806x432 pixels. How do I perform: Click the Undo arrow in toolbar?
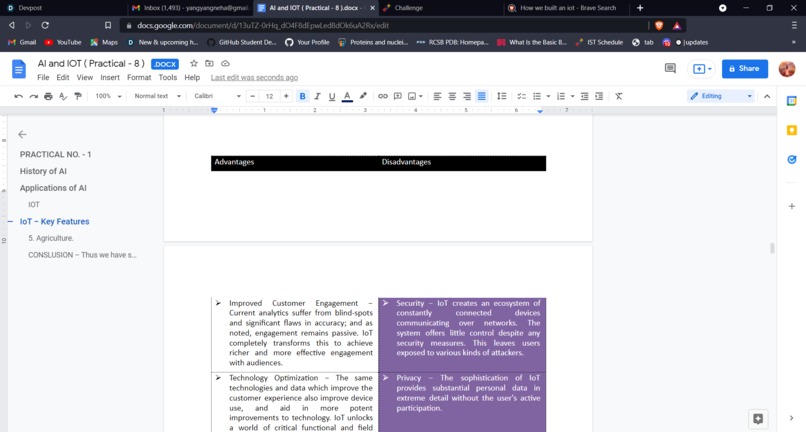tap(19, 96)
